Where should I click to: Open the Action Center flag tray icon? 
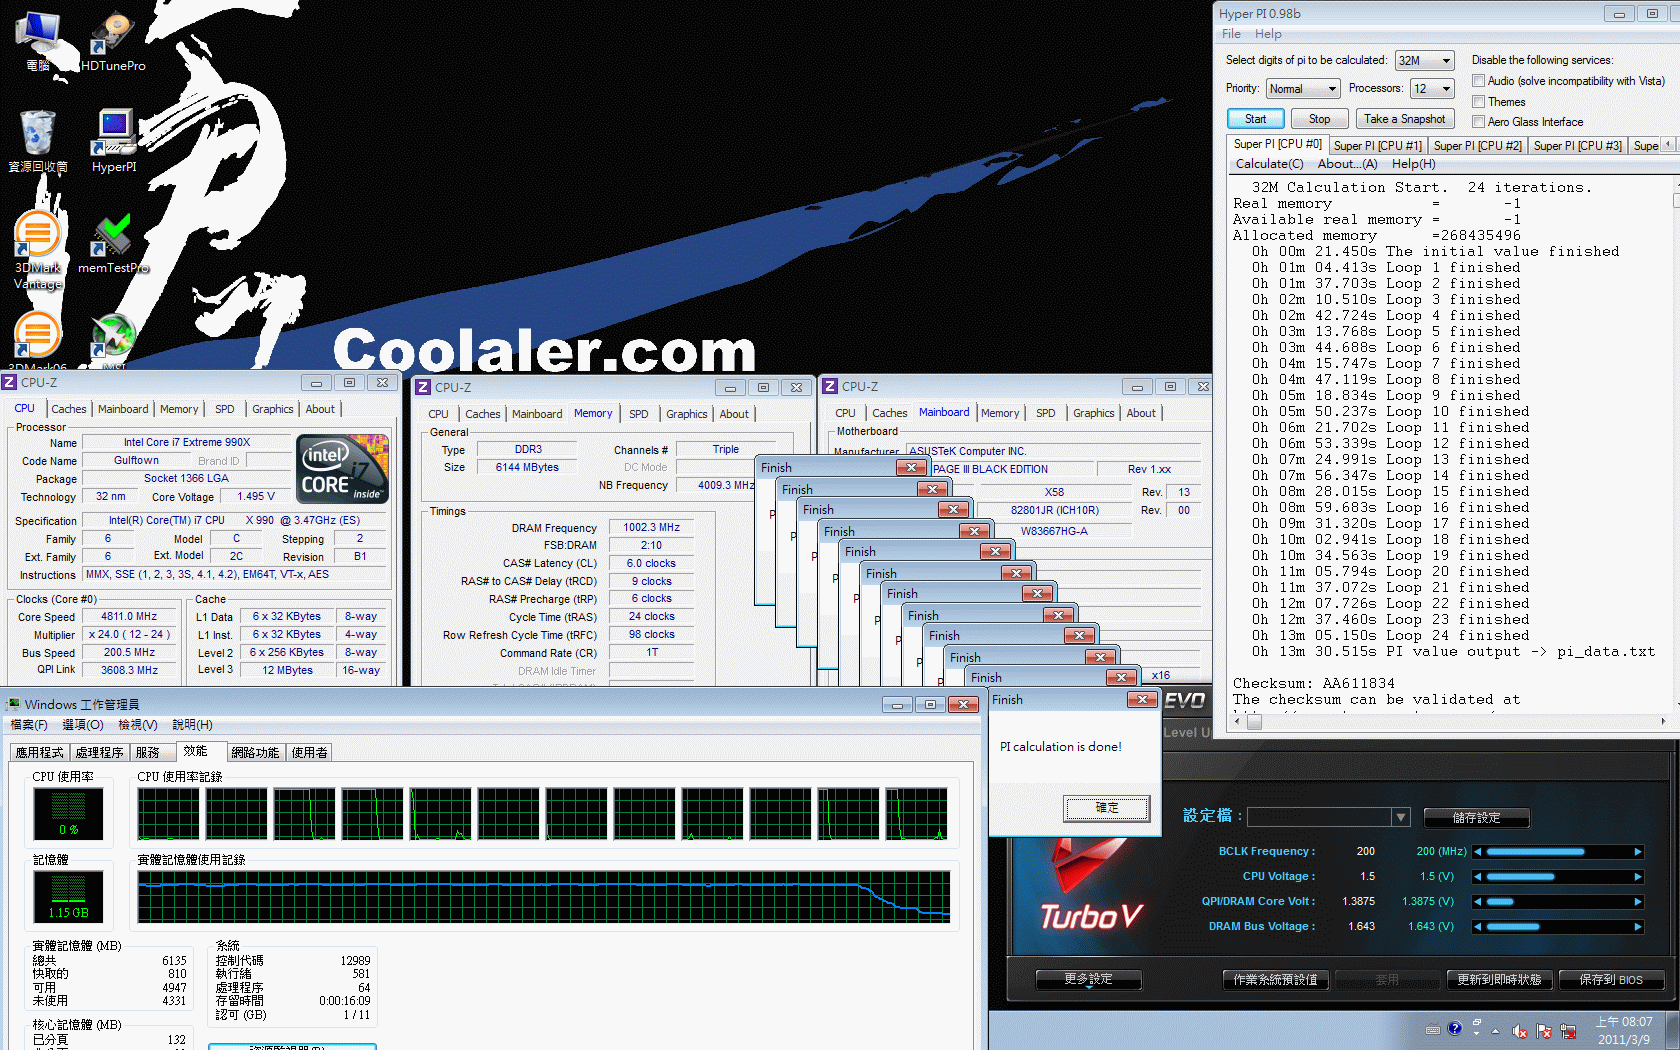tap(1544, 1031)
